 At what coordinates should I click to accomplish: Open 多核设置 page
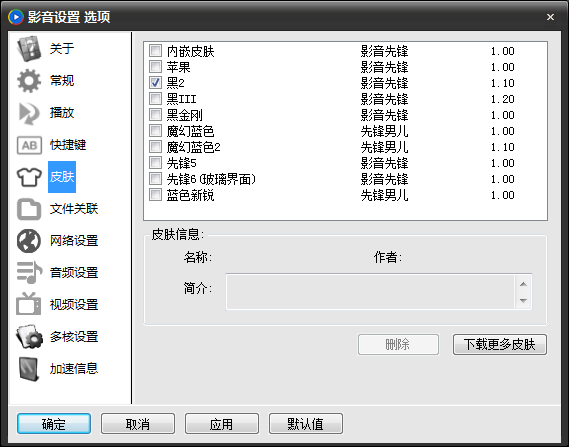click(74, 337)
